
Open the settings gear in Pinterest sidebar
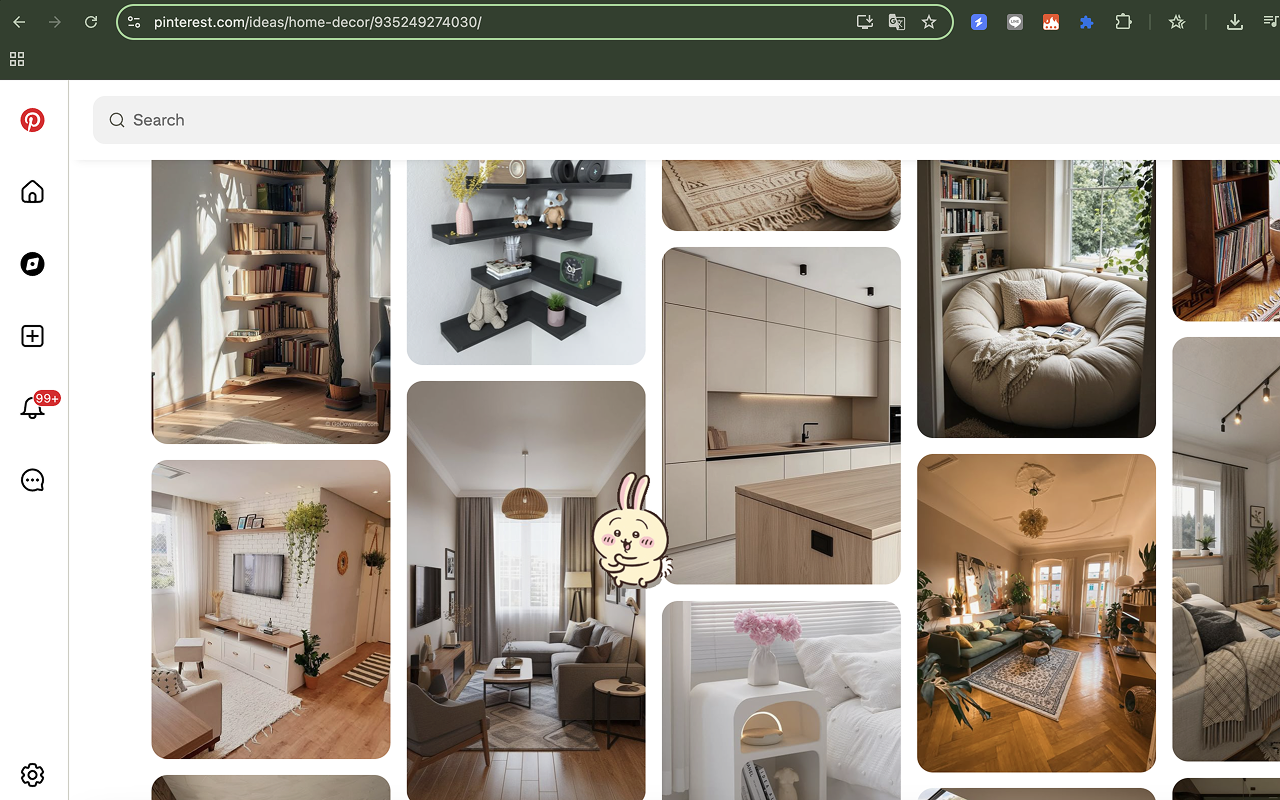pos(33,775)
